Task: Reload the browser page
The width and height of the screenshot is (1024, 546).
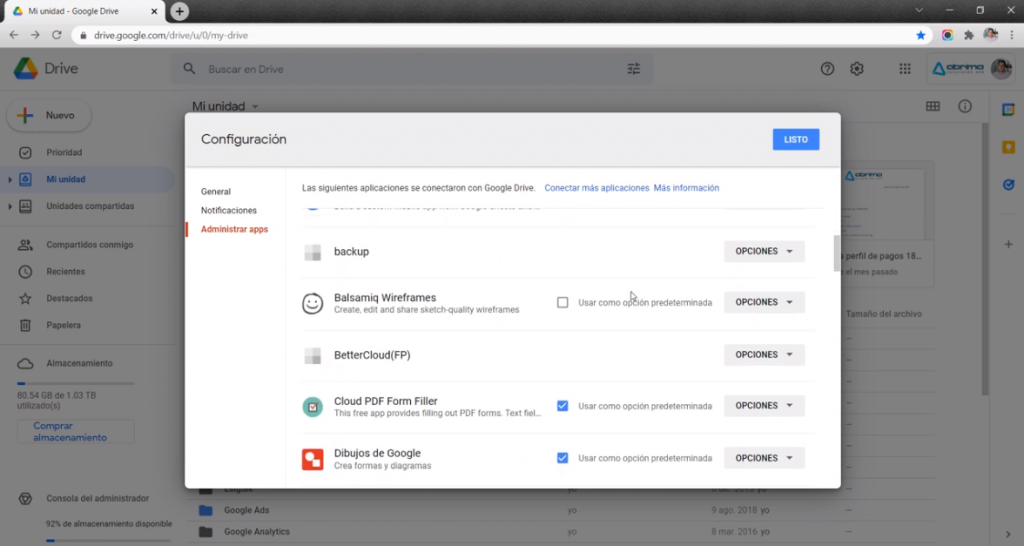Action: (x=57, y=35)
